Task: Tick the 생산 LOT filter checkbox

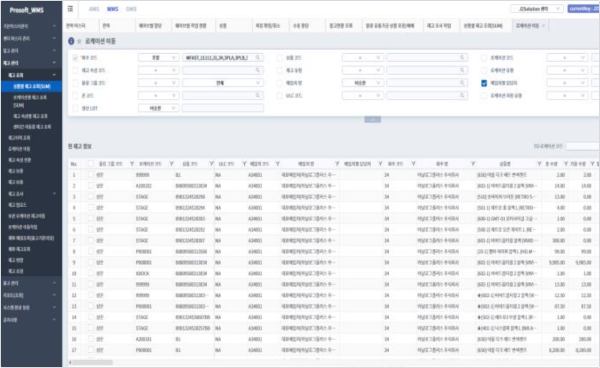Action: click(x=75, y=108)
